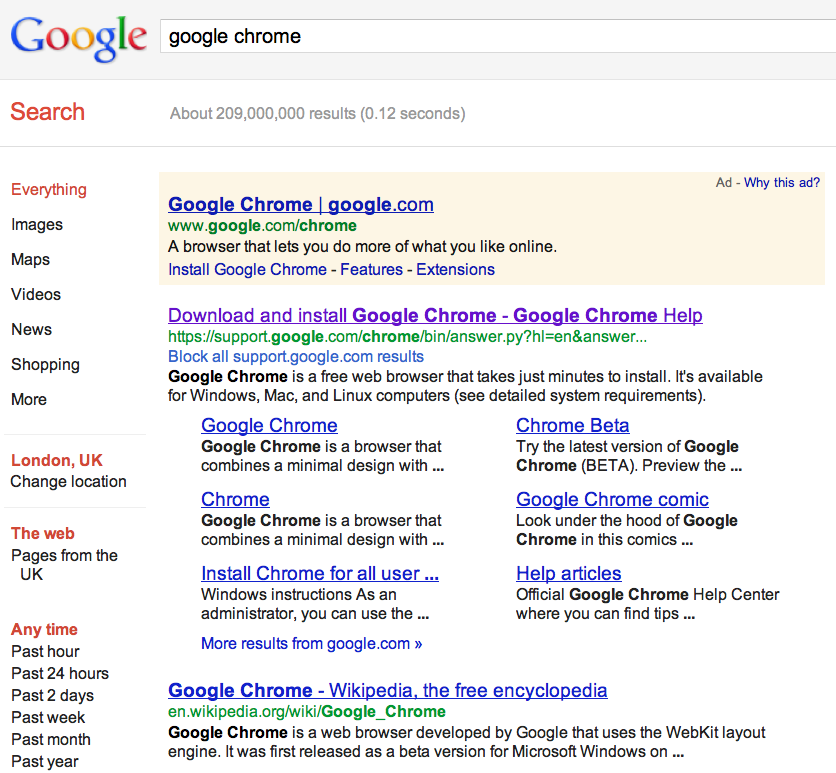Open the Google Chrome | google.com ad title
This screenshot has width=836, height=773.
301,205
